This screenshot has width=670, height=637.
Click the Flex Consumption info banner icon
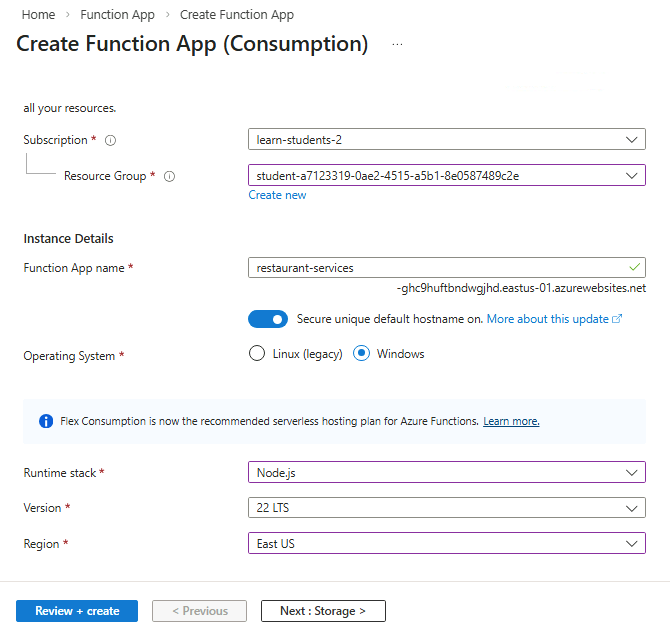click(x=45, y=421)
